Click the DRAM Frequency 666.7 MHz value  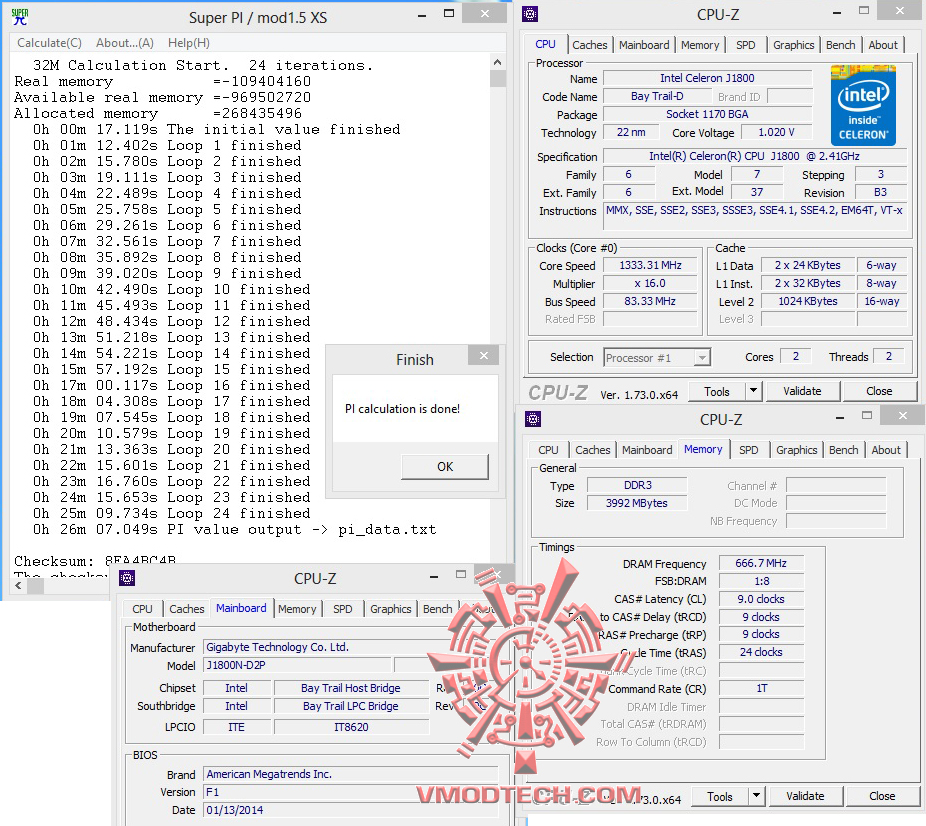point(761,563)
